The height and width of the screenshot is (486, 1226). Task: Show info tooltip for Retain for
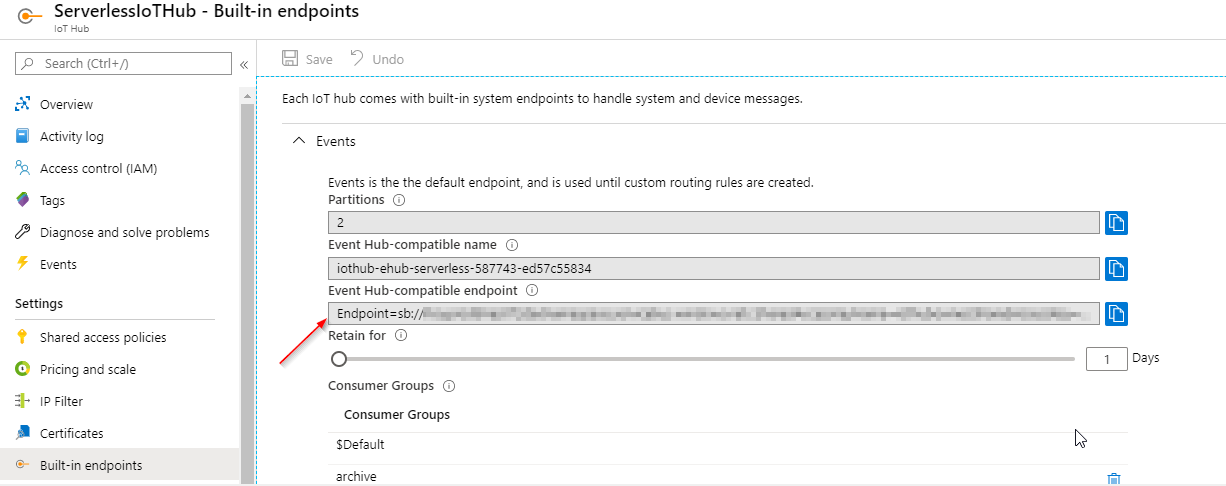click(401, 336)
